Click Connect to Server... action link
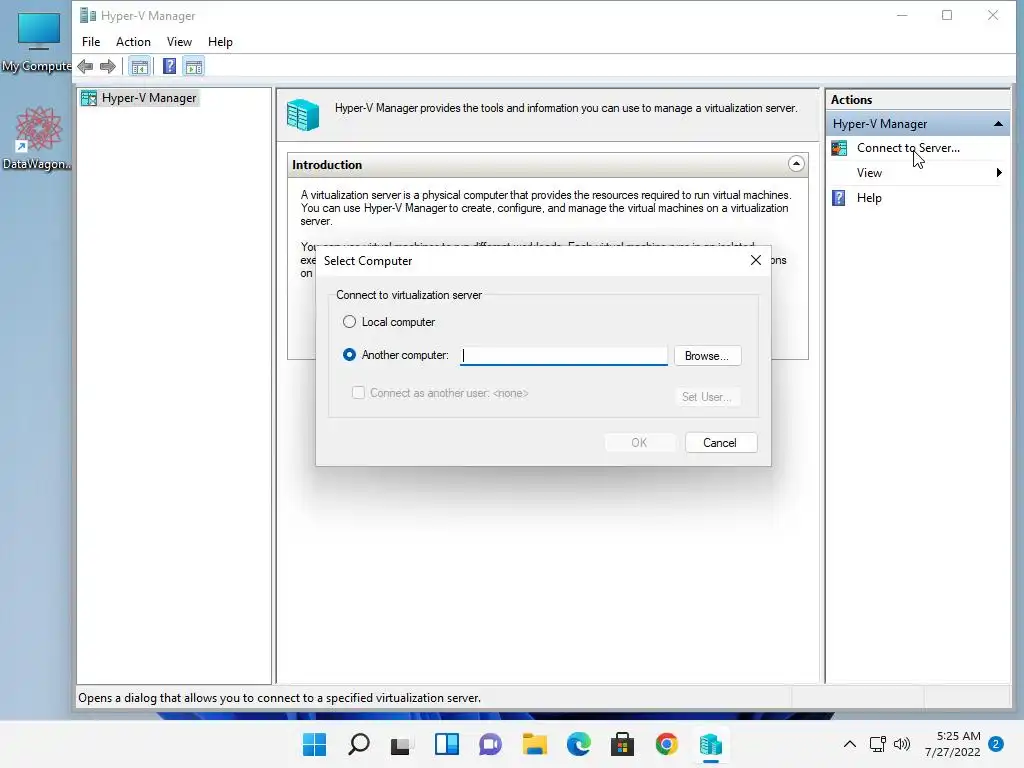This screenshot has width=1024, height=768. coord(908,148)
